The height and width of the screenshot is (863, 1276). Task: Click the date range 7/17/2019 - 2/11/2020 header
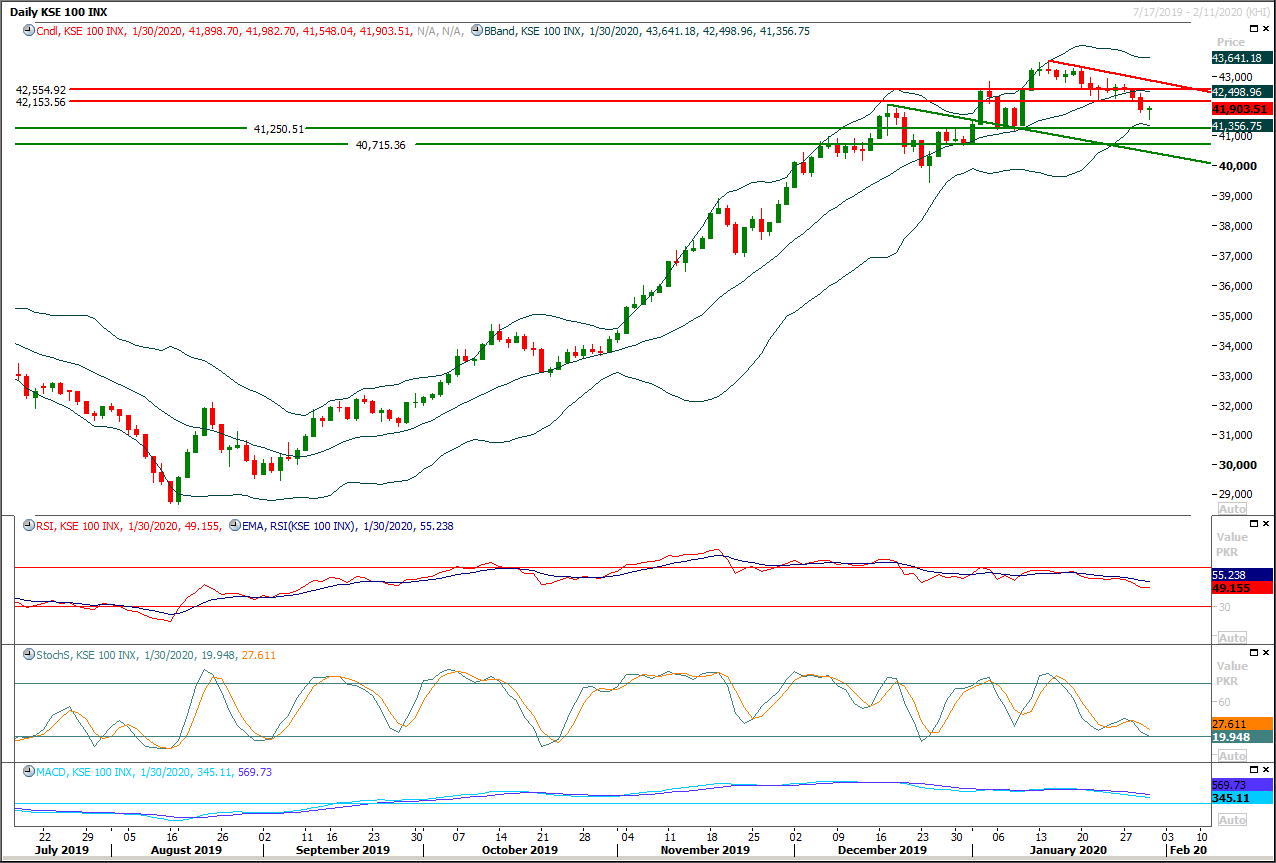1196,9
